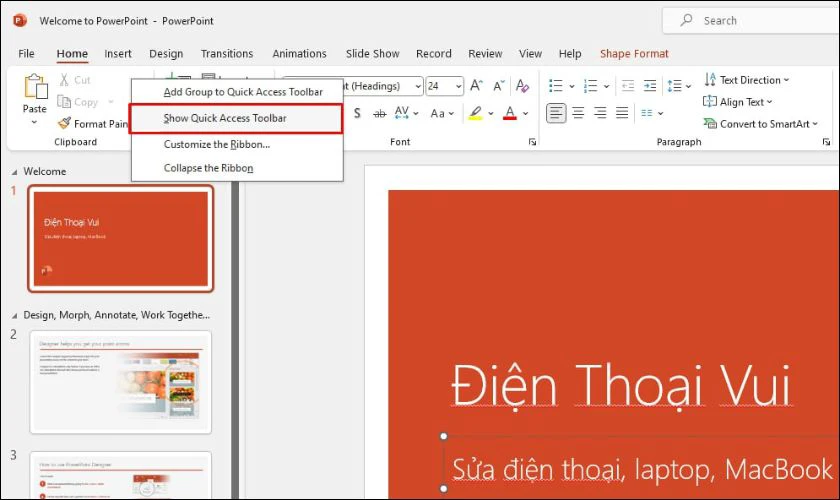Click the Copy icon

(64, 101)
